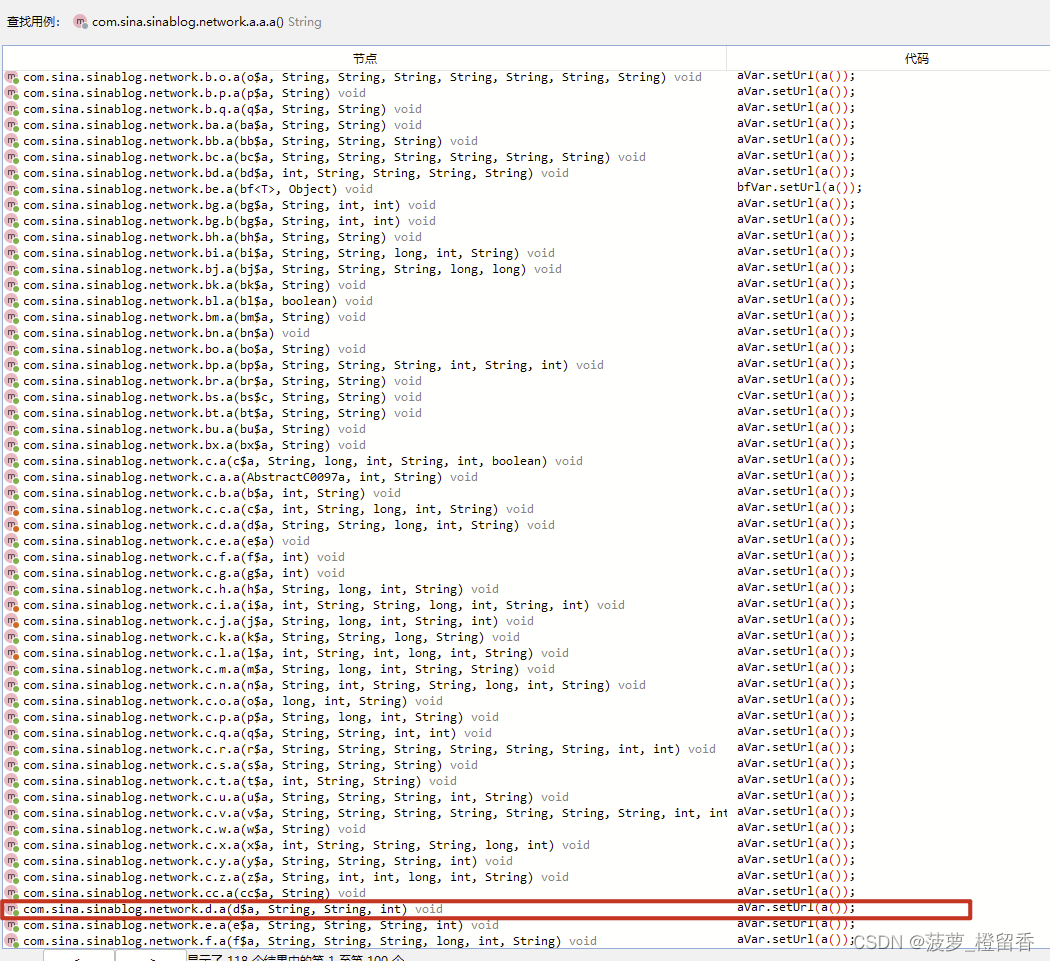The height and width of the screenshot is (961, 1050).
Task: Select the network.c.f.a(f$a, int) row
Action: click(526, 558)
